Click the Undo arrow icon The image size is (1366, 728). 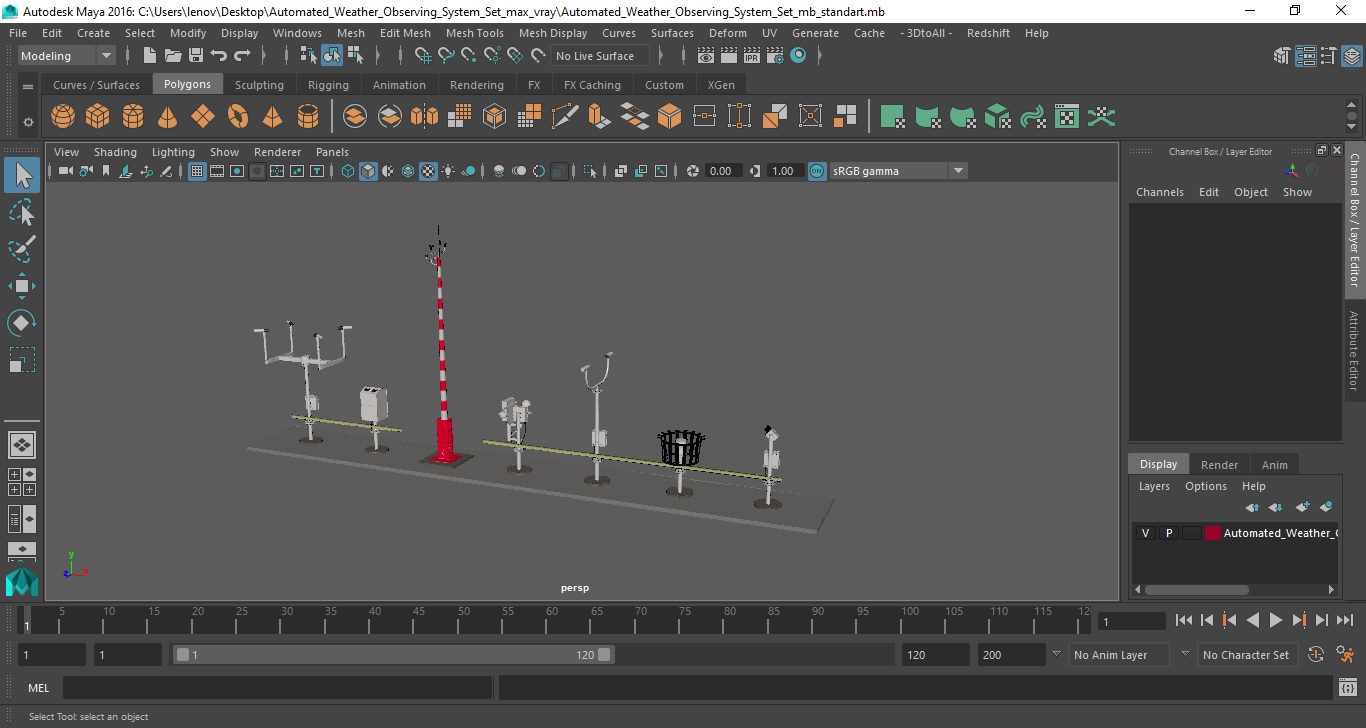[x=219, y=56]
